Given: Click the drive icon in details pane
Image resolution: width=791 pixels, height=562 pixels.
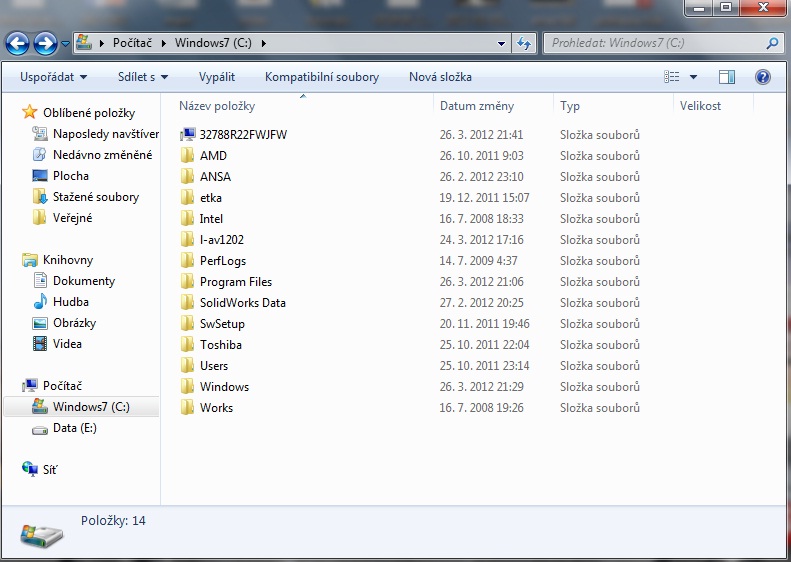Looking at the screenshot, I should pyautogui.click(x=41, y=535).
